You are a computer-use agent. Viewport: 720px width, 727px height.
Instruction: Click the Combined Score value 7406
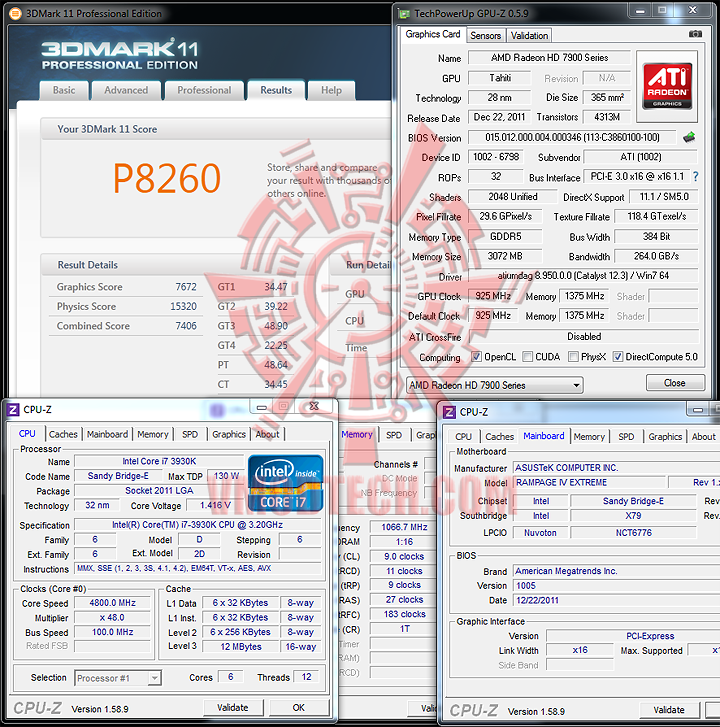point(186,326)
